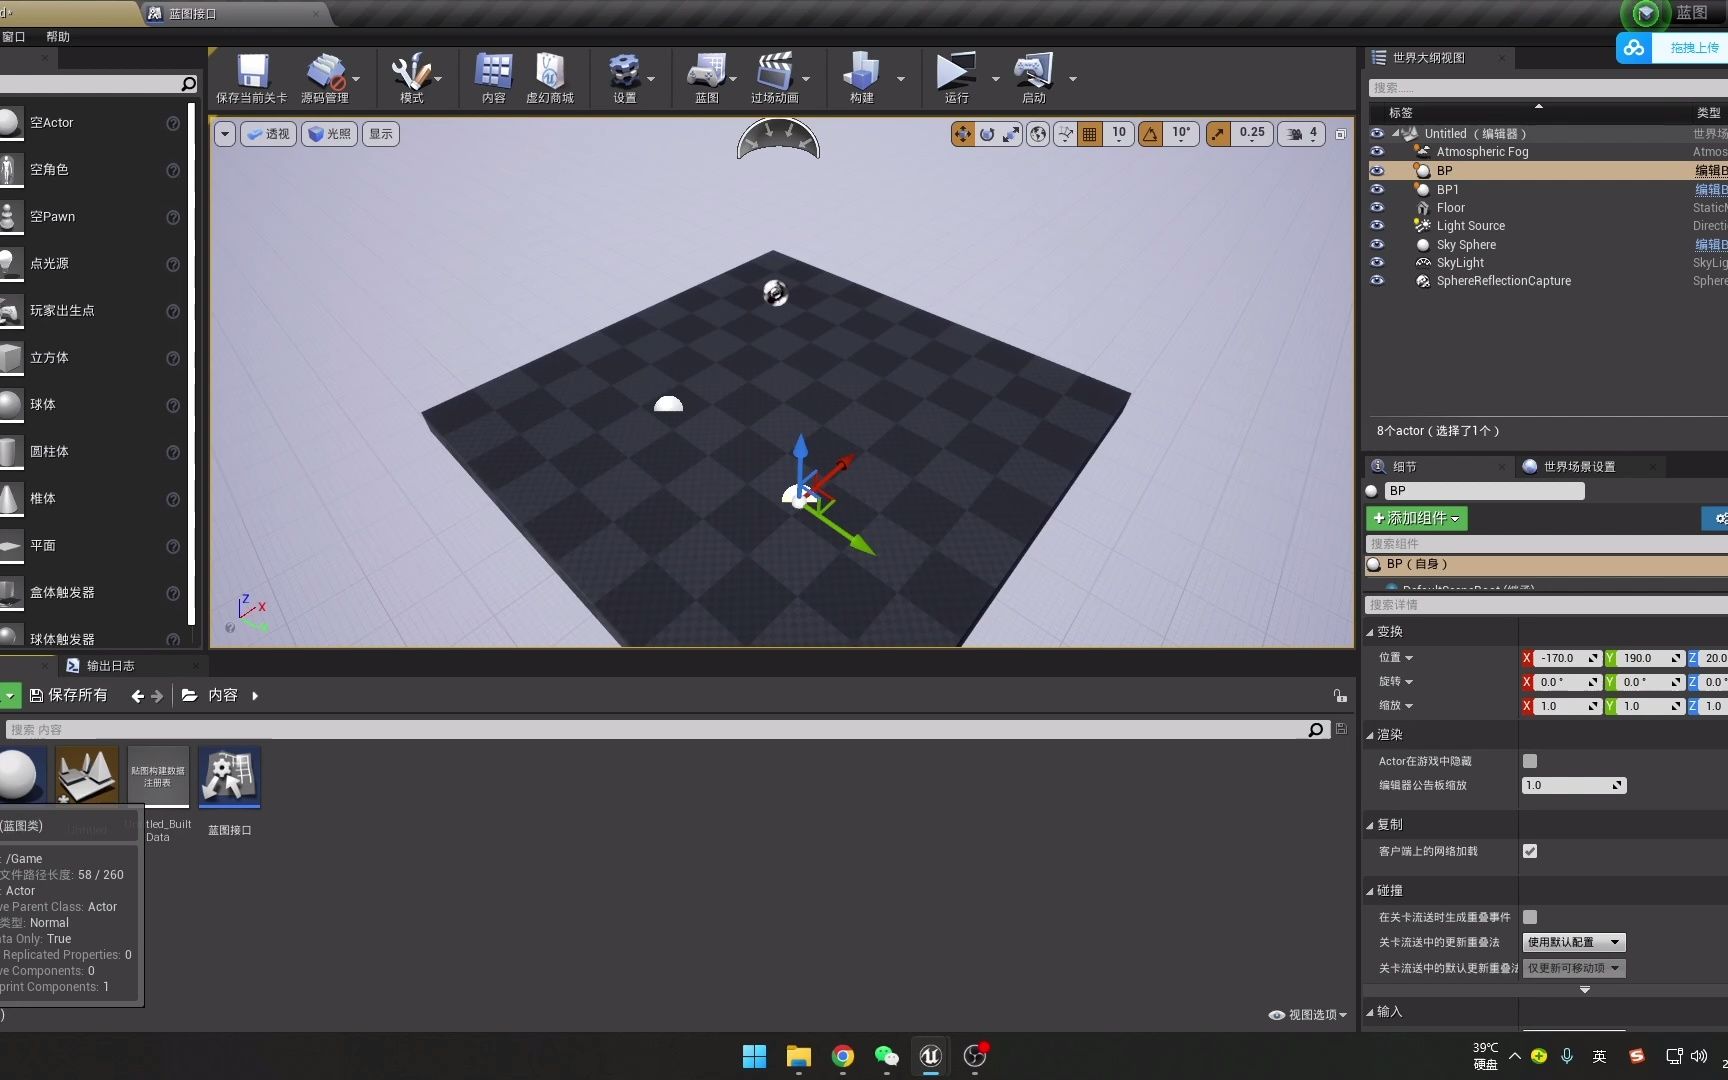Open the 蓝图接口 asset thumbnail
This screenshot has width=1728, height=1080.
(229, 777)
